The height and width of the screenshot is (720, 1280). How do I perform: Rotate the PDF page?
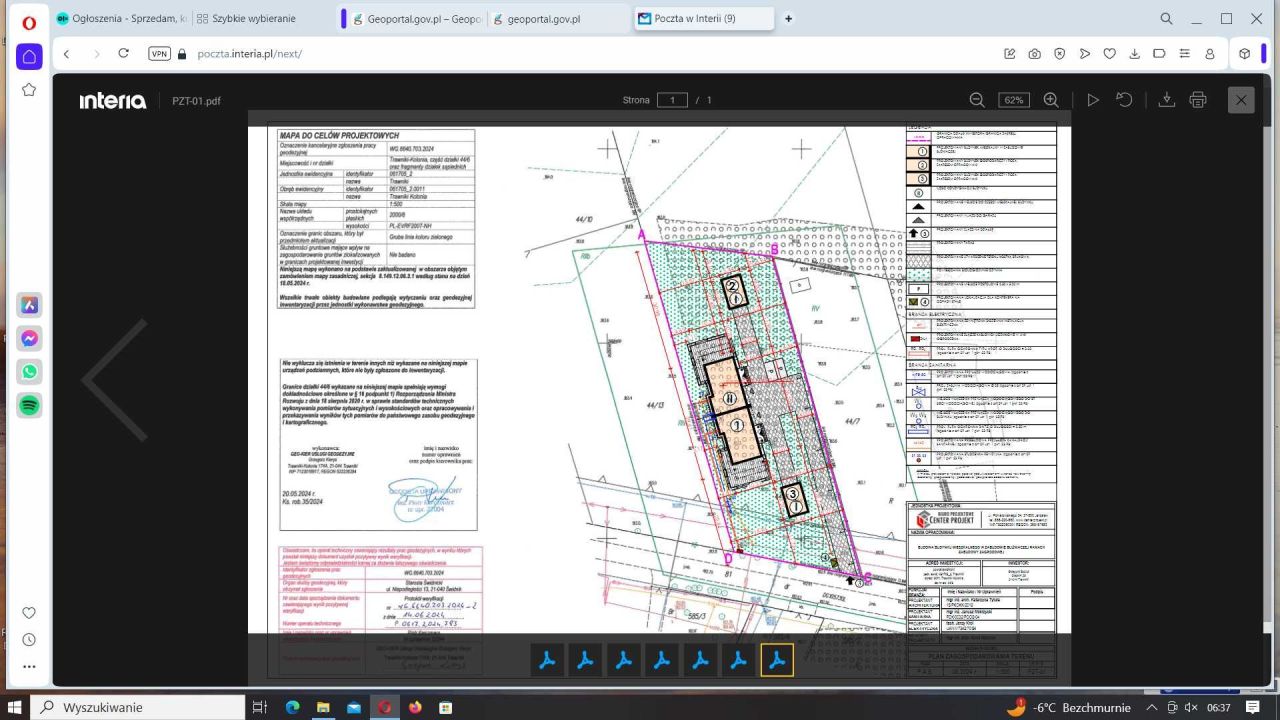pos(1124,100)
